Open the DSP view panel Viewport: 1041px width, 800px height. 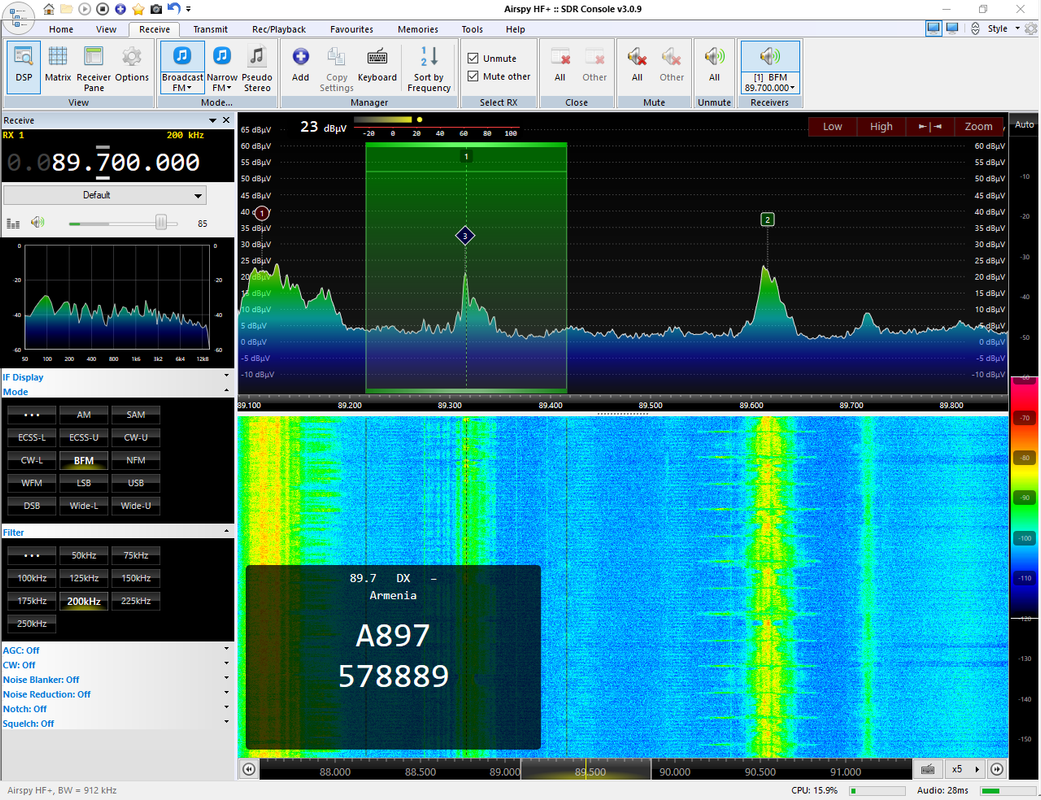[x=24, y=66]
